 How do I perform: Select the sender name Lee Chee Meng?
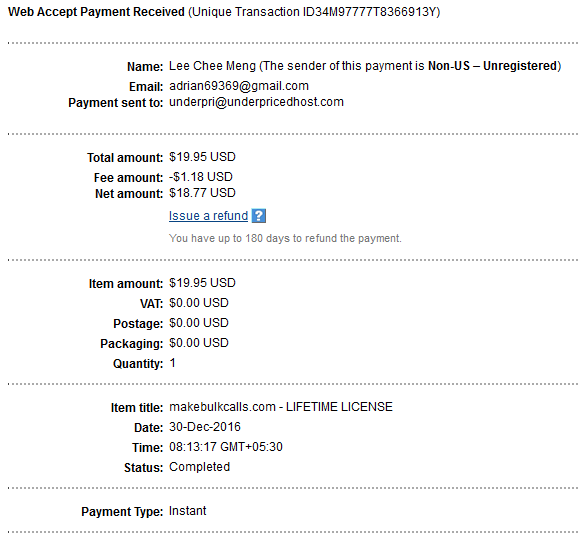click(x=212, y=66)
